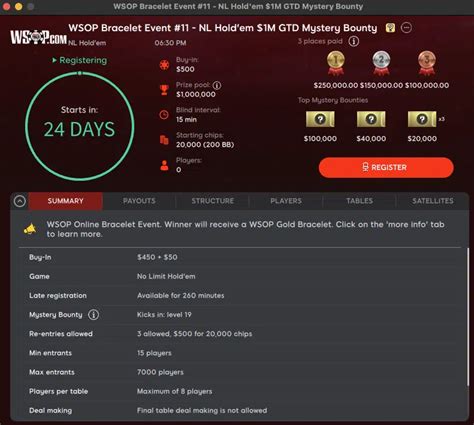Open the STRUCTURE tab
474x425 pixels.
[213, 201]
